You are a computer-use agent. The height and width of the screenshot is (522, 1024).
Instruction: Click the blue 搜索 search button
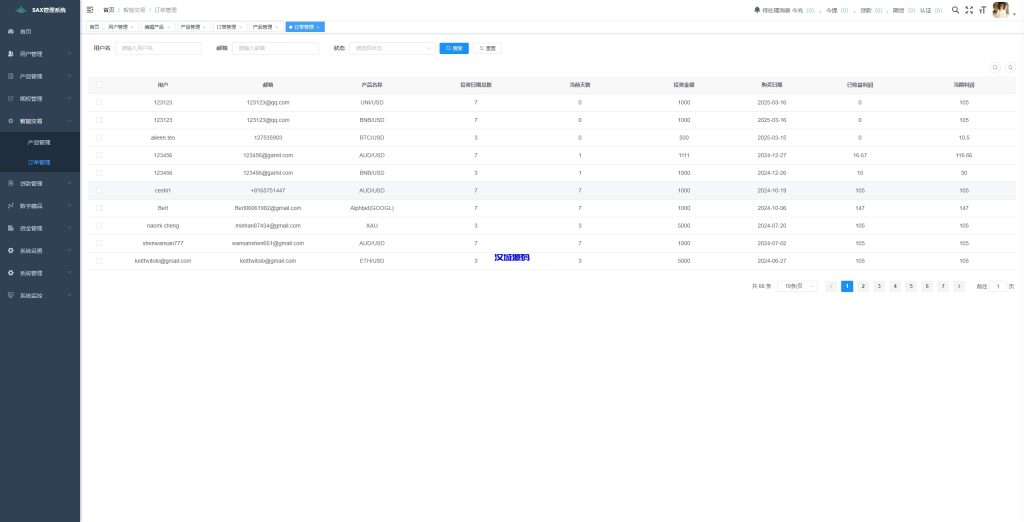[x=454, y=48]
